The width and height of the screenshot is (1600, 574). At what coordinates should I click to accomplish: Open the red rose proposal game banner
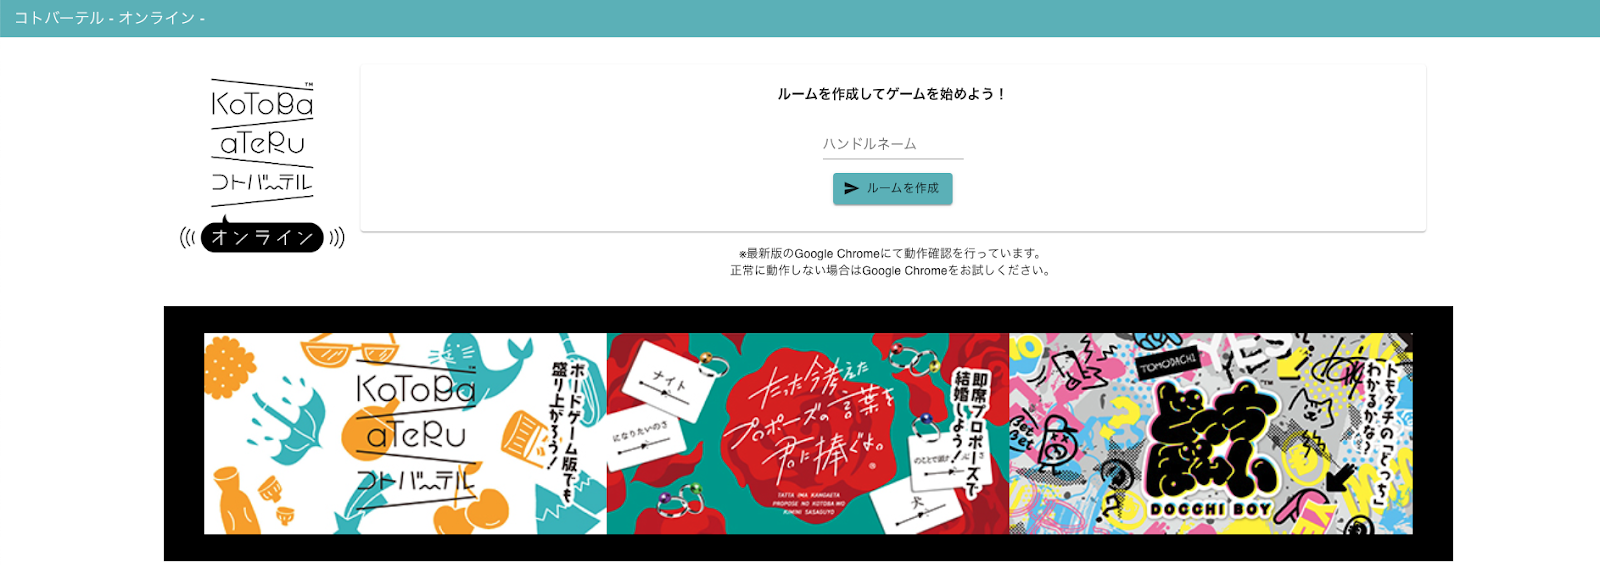click(x=808, y=433)
